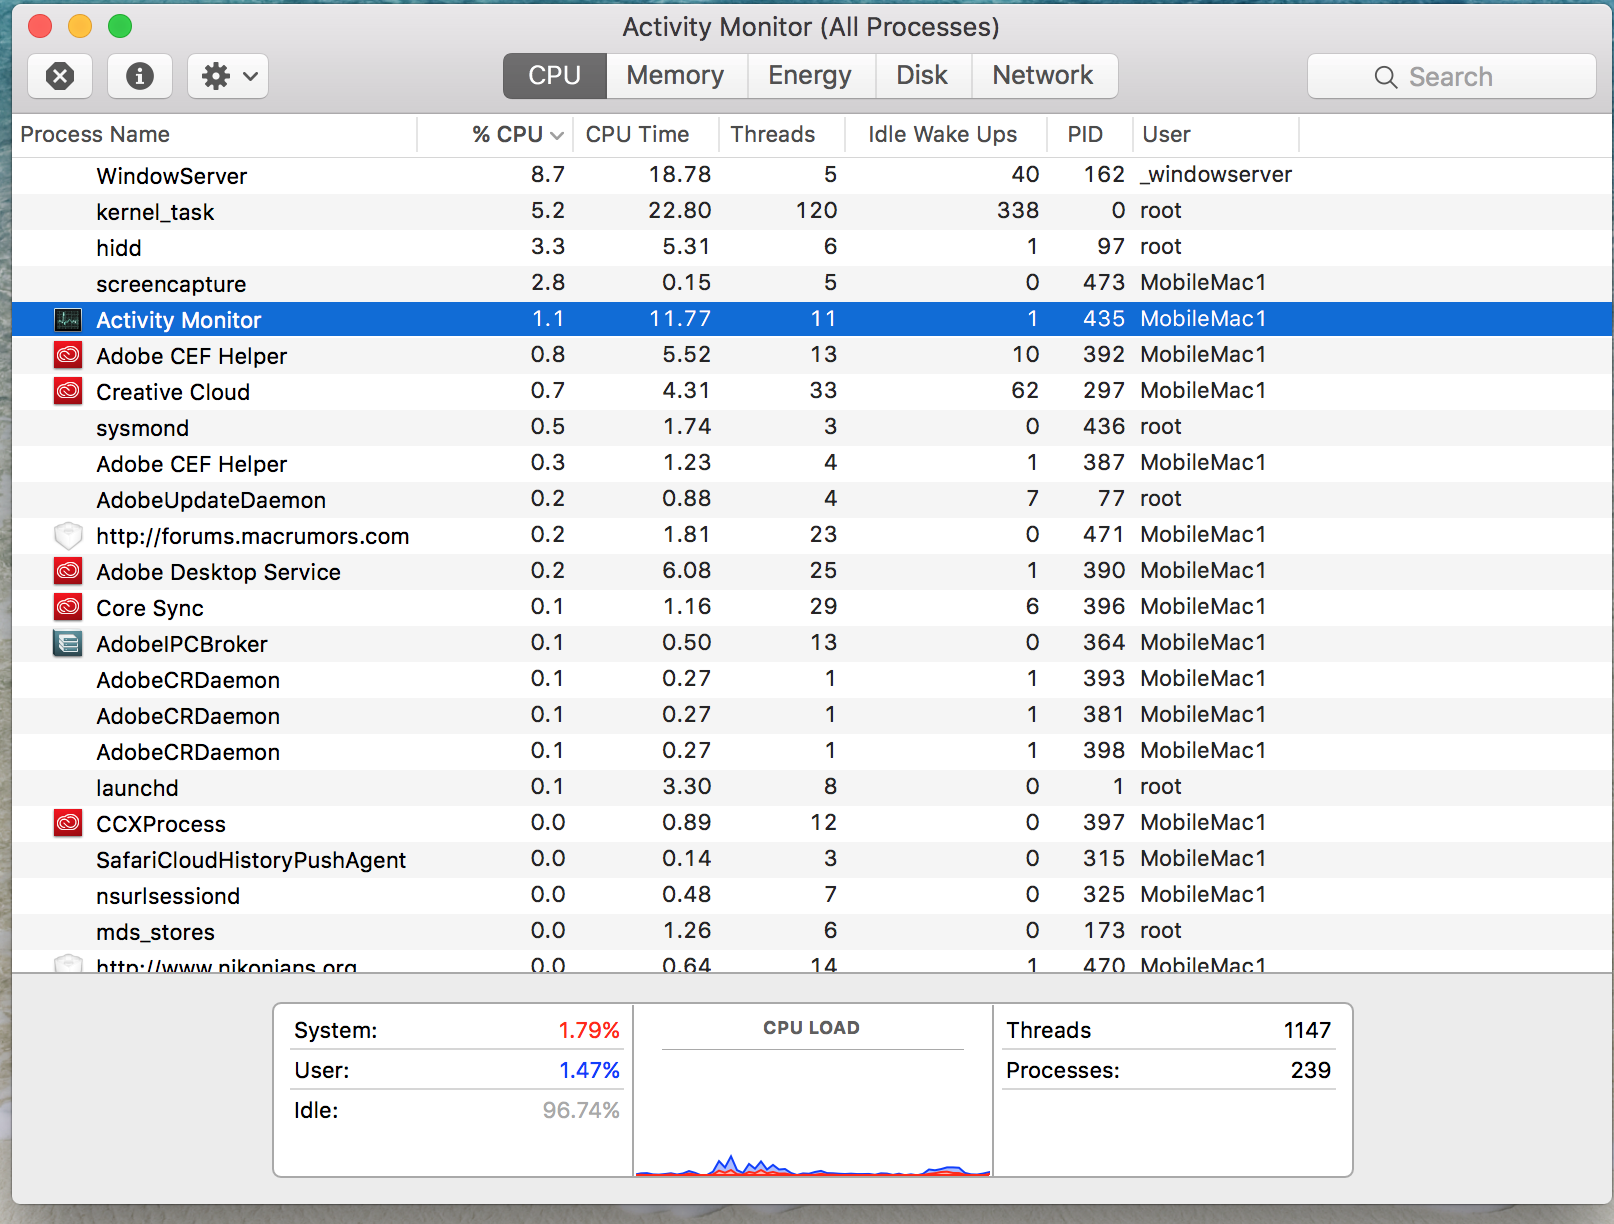Select AdobeCRDaemon row with PID 381
1614x1224 pixels.
coord(812,715)
